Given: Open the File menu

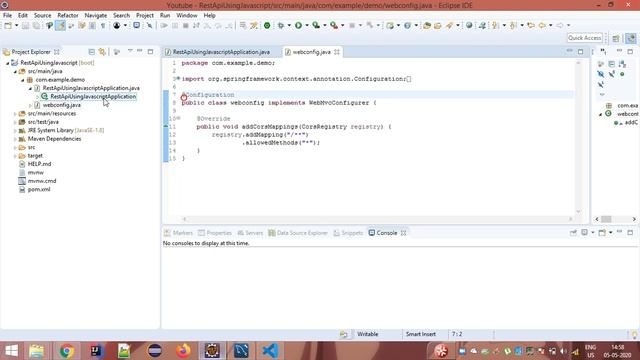Looking at the screenshot, I should [x=7, y=15].
